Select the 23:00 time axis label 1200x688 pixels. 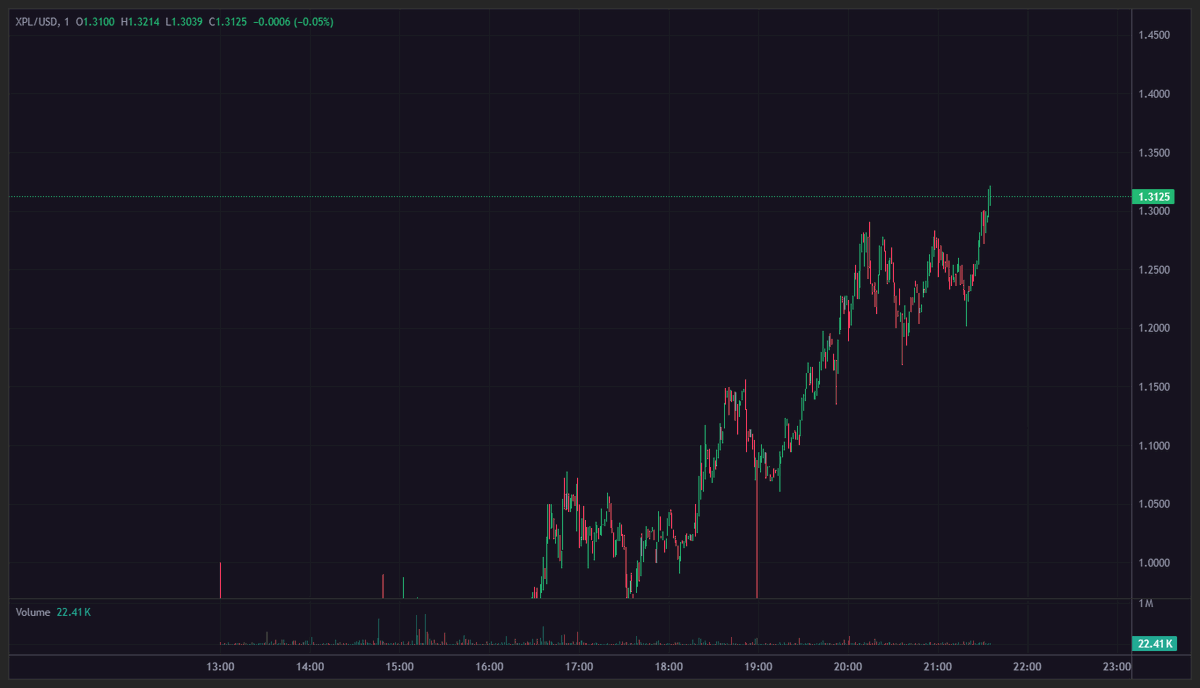(1114, 664)
